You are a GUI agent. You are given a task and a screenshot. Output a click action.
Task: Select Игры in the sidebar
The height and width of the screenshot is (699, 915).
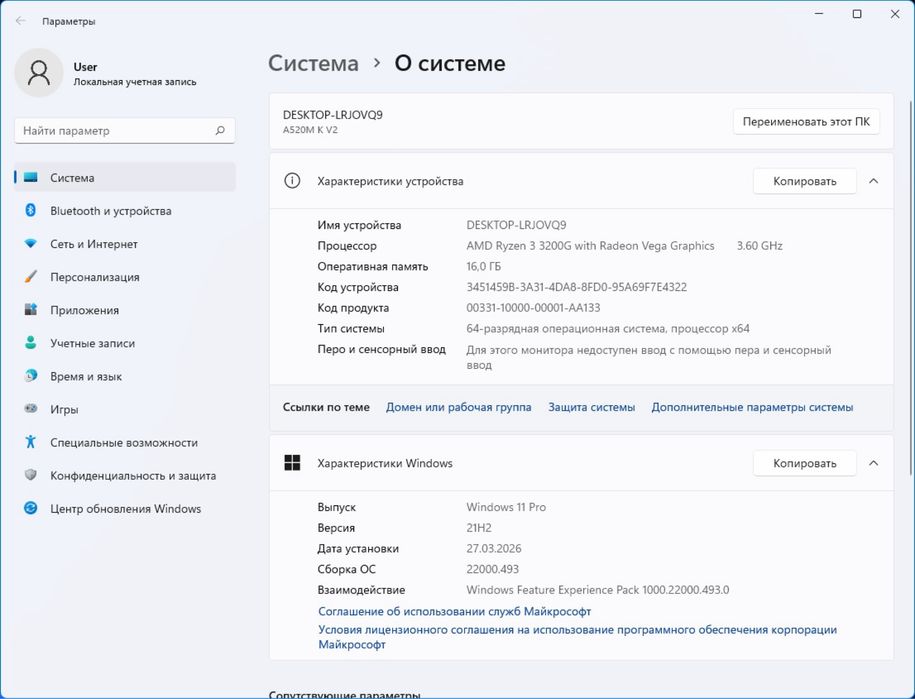[x=125, y=410]
